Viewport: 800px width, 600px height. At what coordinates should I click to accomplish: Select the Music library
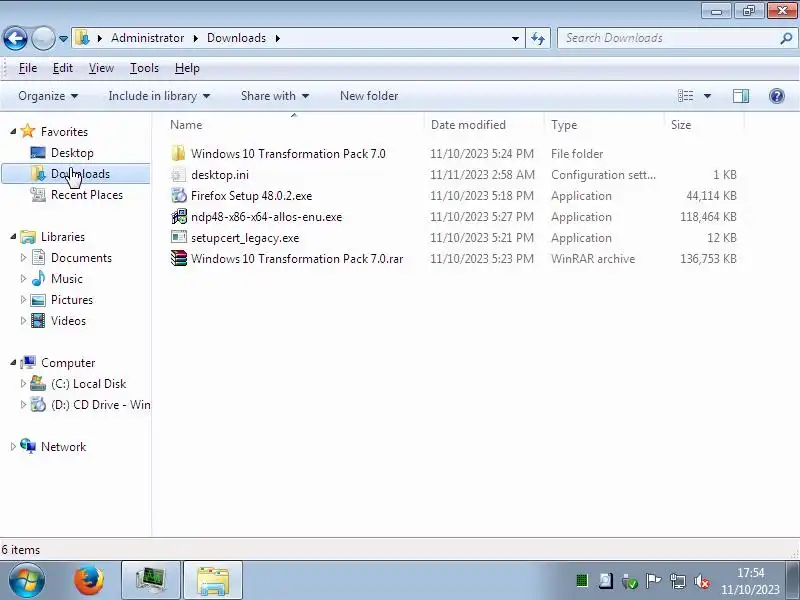tap(66, 279)
